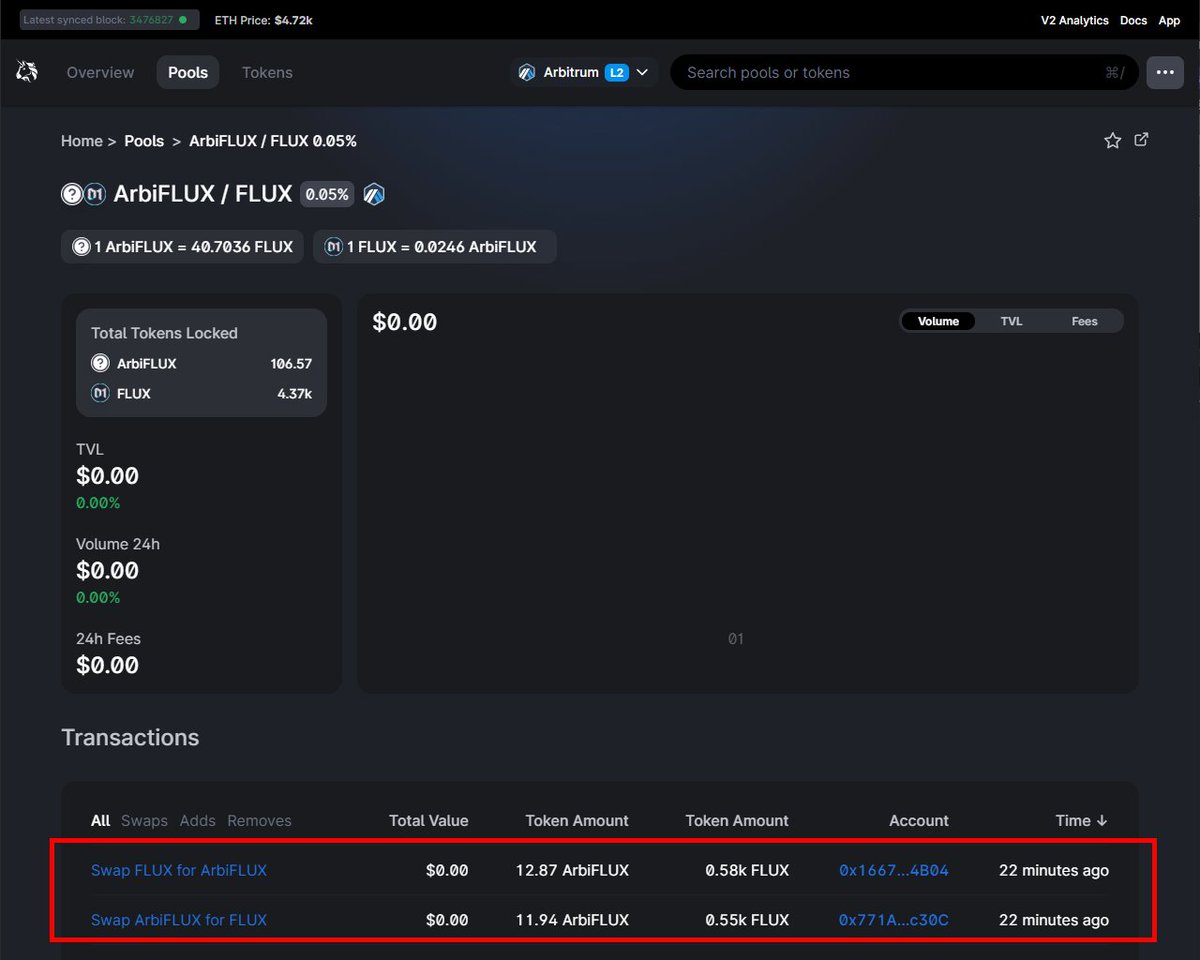Click the Latest synced block indicator
The height and width of the screenshot is (960, 1200).
click(109, 20)
